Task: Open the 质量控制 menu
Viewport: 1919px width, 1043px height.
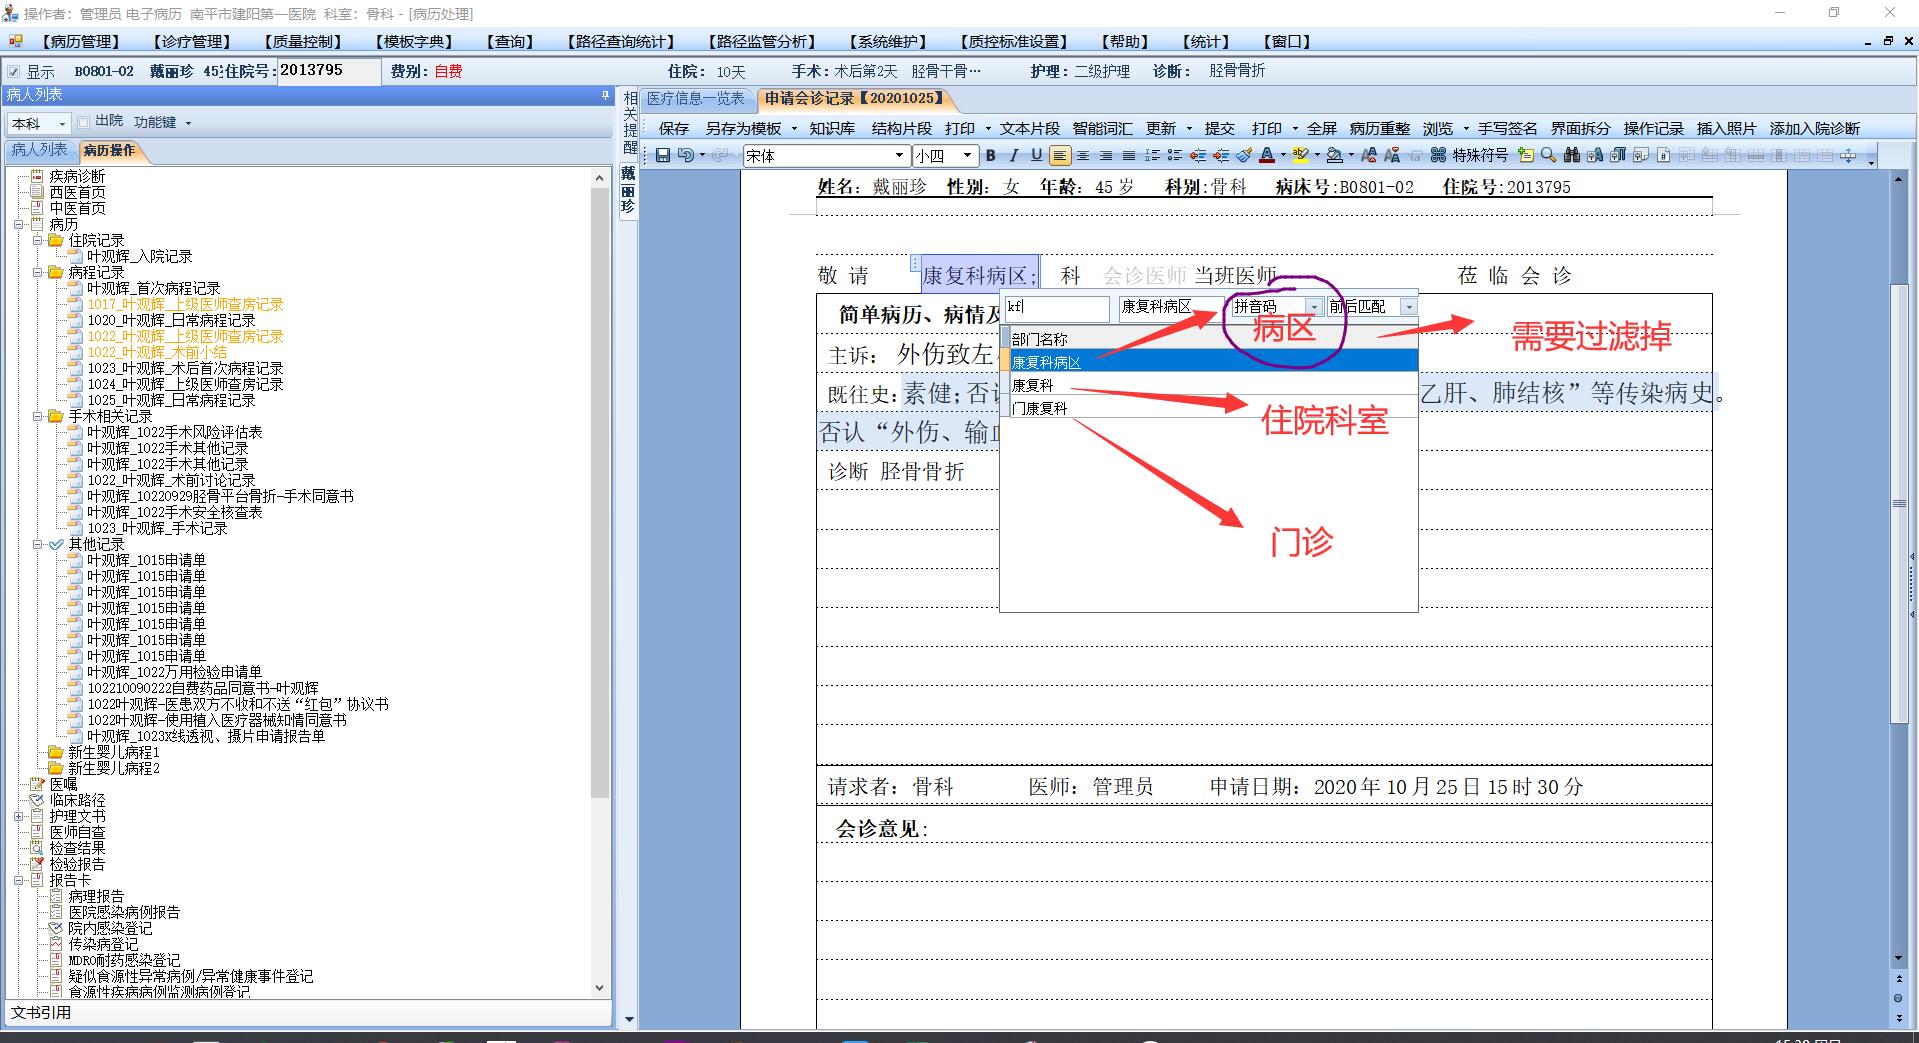Action: point(303,42)
